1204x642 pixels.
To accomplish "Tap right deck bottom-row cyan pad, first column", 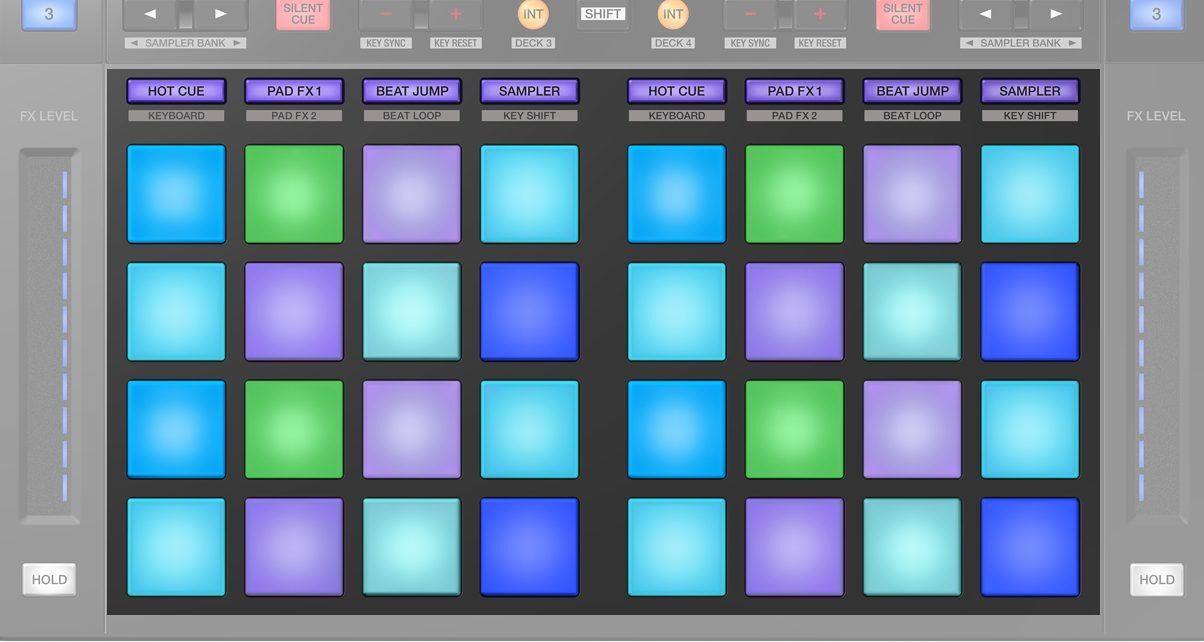I will coord(677,547).
